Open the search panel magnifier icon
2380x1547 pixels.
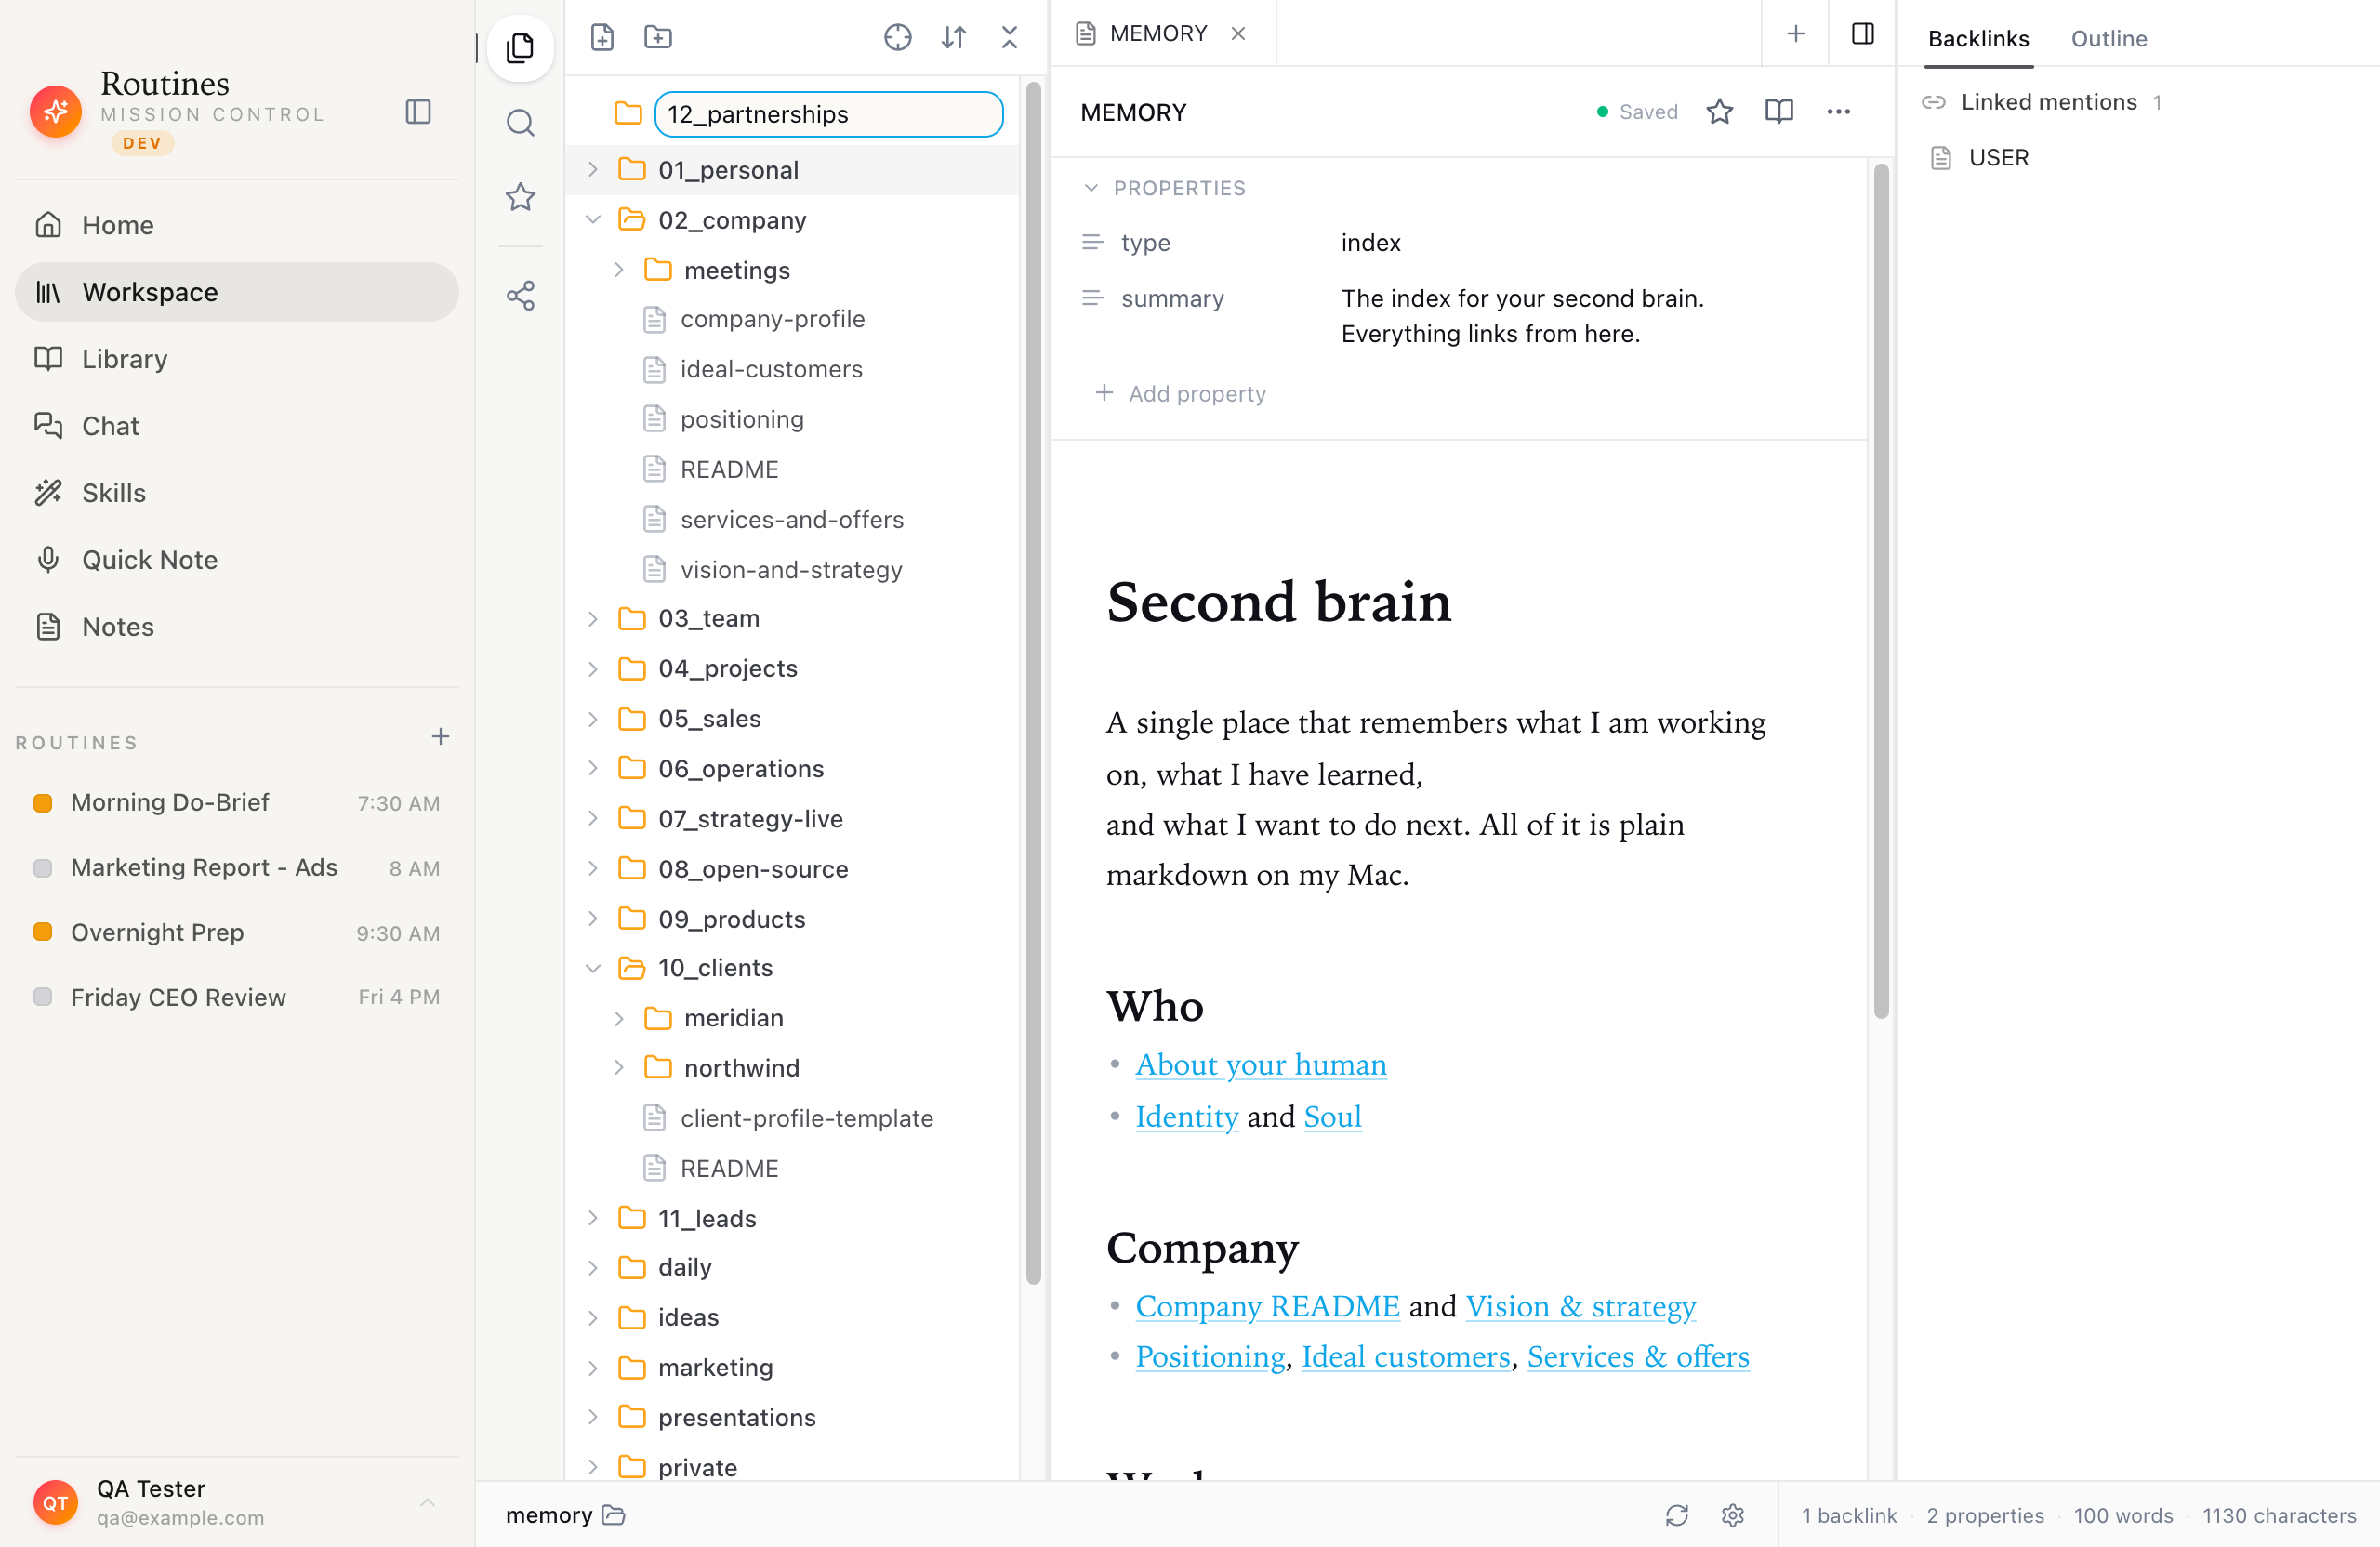point(520,123)
